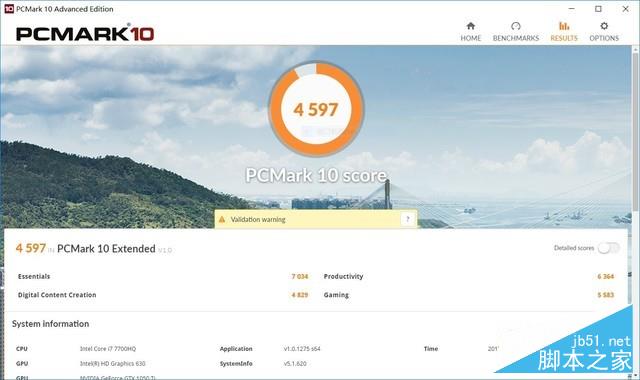Screen dimensions: 640x380
Task: Click the BENCHMARKS menu label
Action: [516, 38]
